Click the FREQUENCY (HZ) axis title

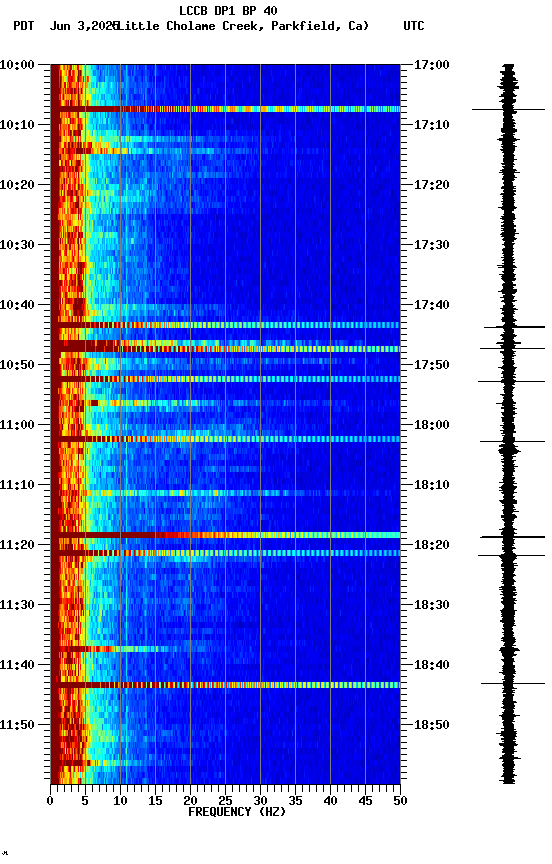tap(237, 812)
